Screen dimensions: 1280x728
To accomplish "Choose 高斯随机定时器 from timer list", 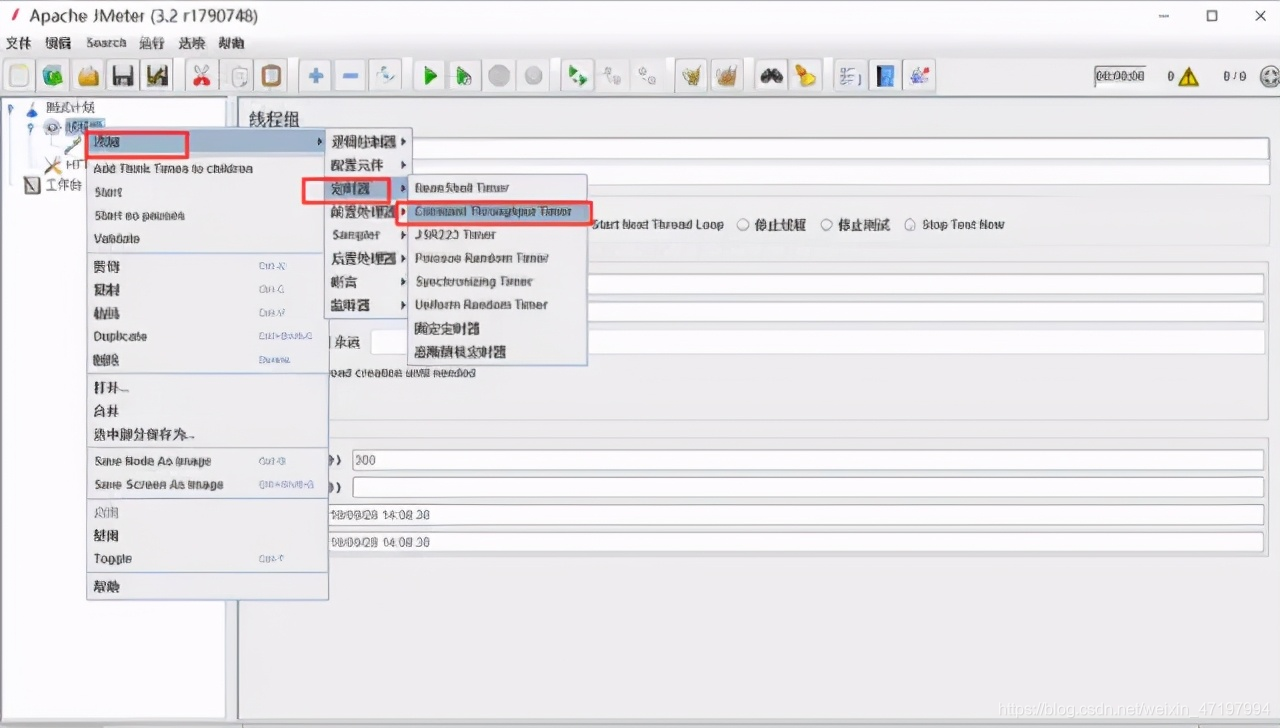I will tap(497, 352).
